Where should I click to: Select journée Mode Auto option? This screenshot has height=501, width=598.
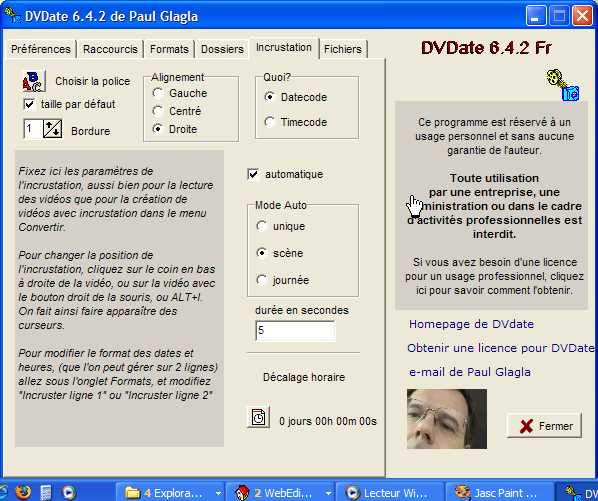[x=262, y=280]
